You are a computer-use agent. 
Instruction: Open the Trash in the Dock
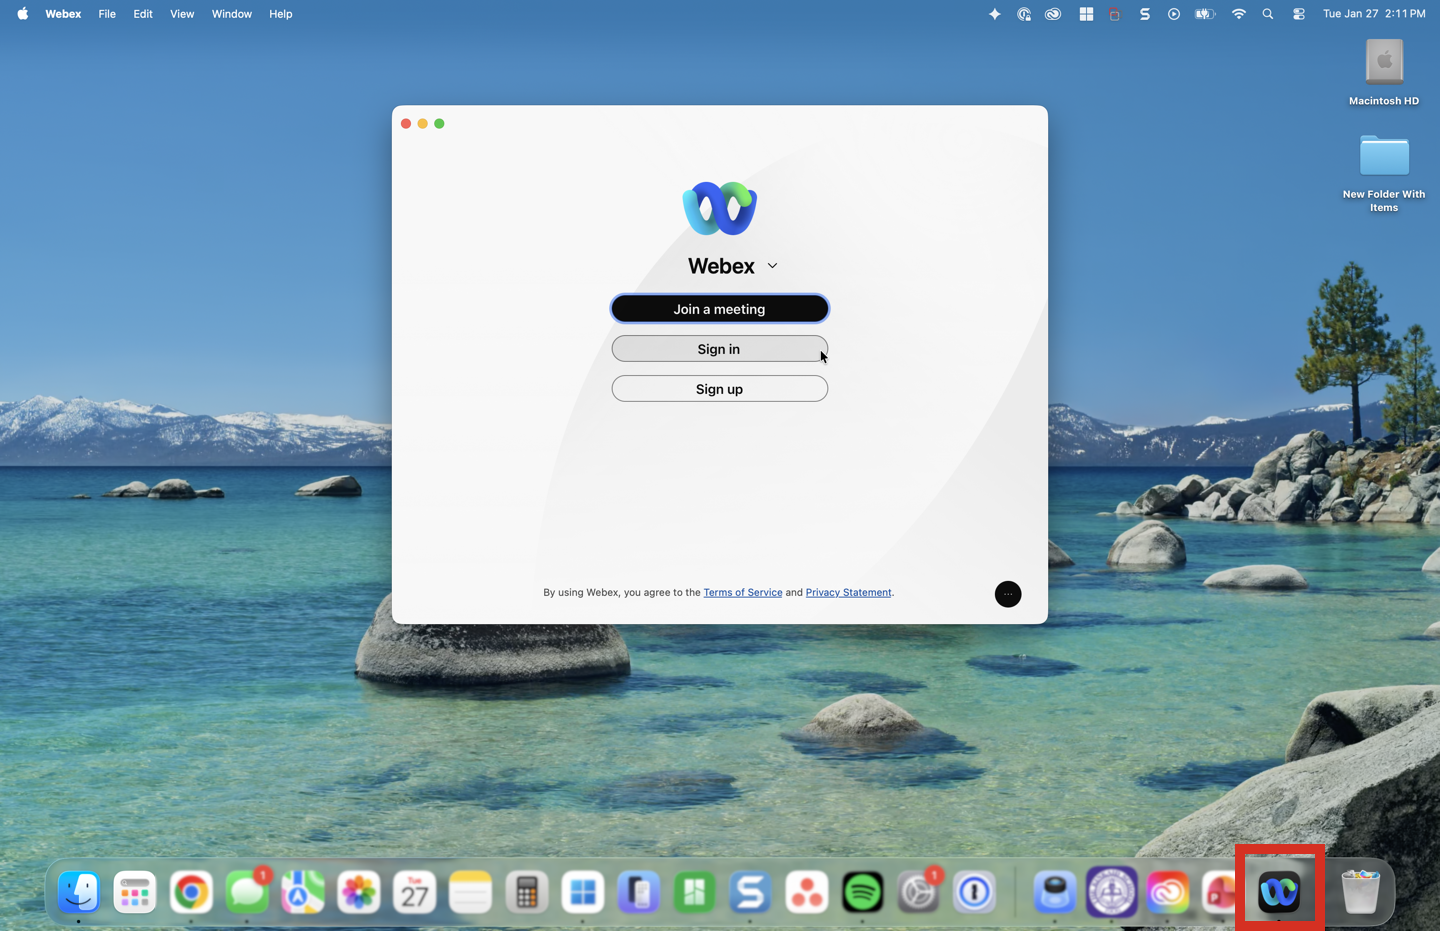pos(1360,892)
